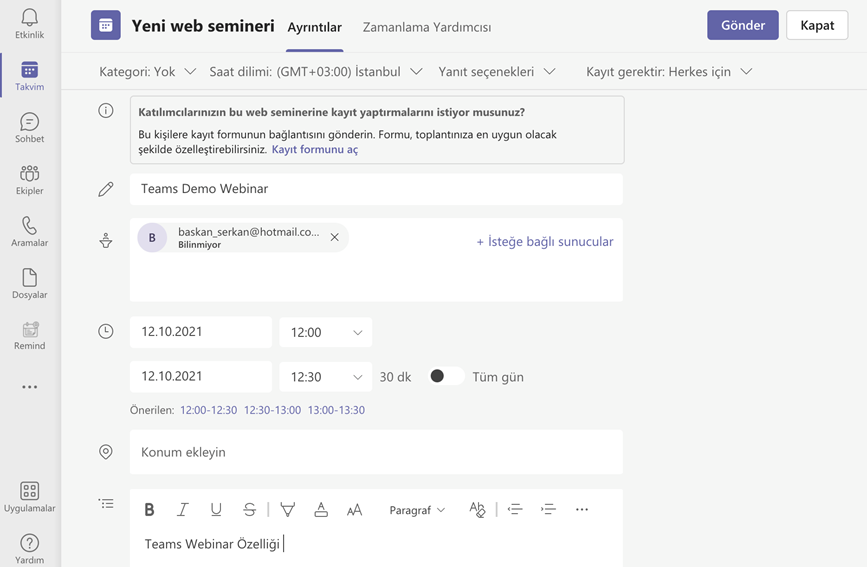This screenshot has height=567, width=867.
Task: Apply italic formatting in description editor
Action: tap(182, 509)
